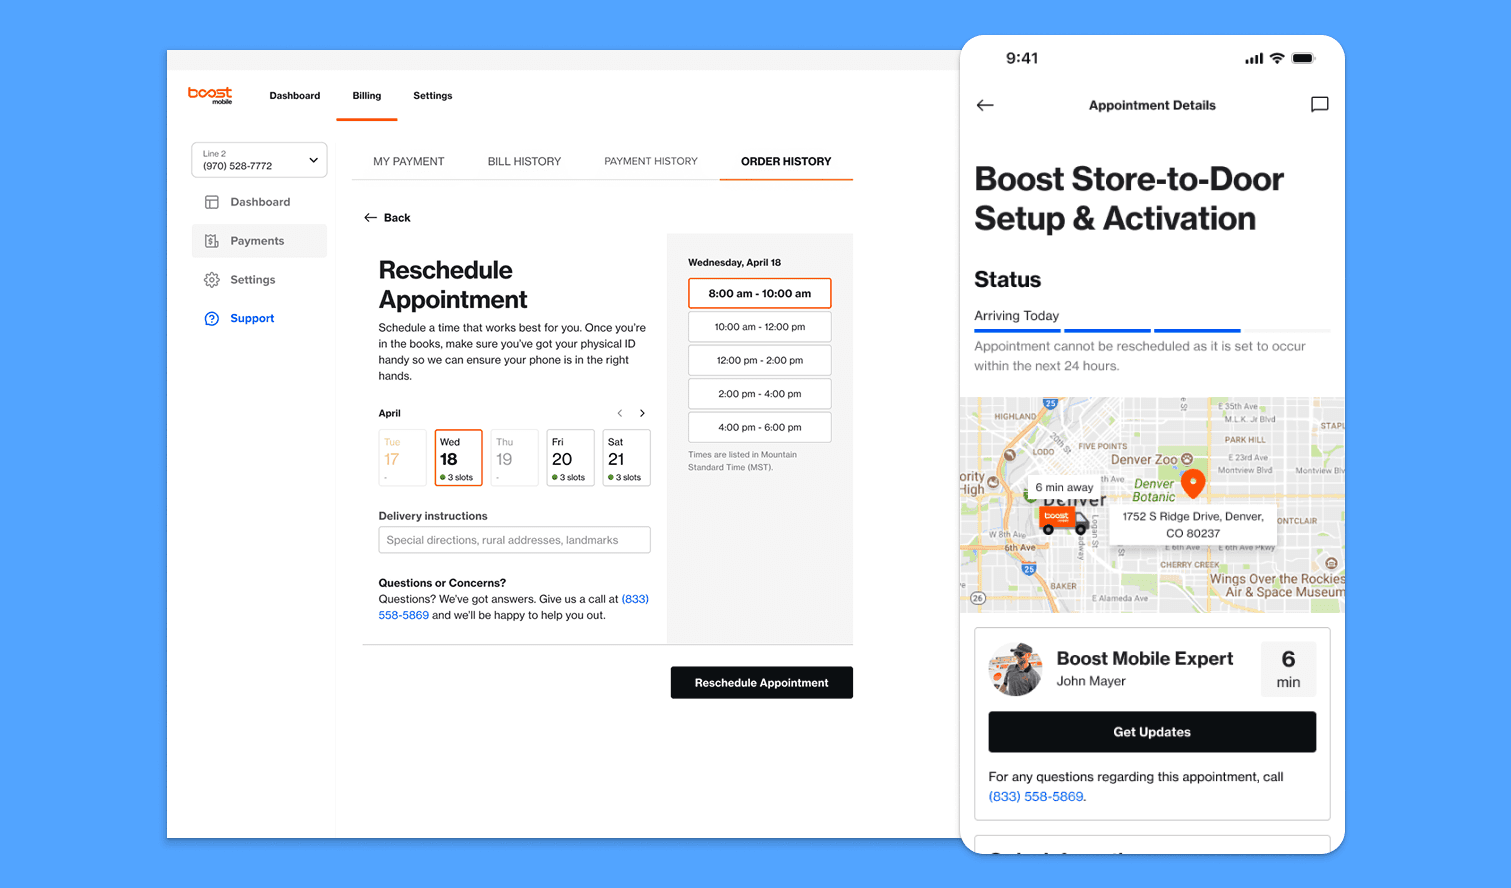Choose 4:00 pm - 6:00 pm time slot

click(x=760, y=427)
